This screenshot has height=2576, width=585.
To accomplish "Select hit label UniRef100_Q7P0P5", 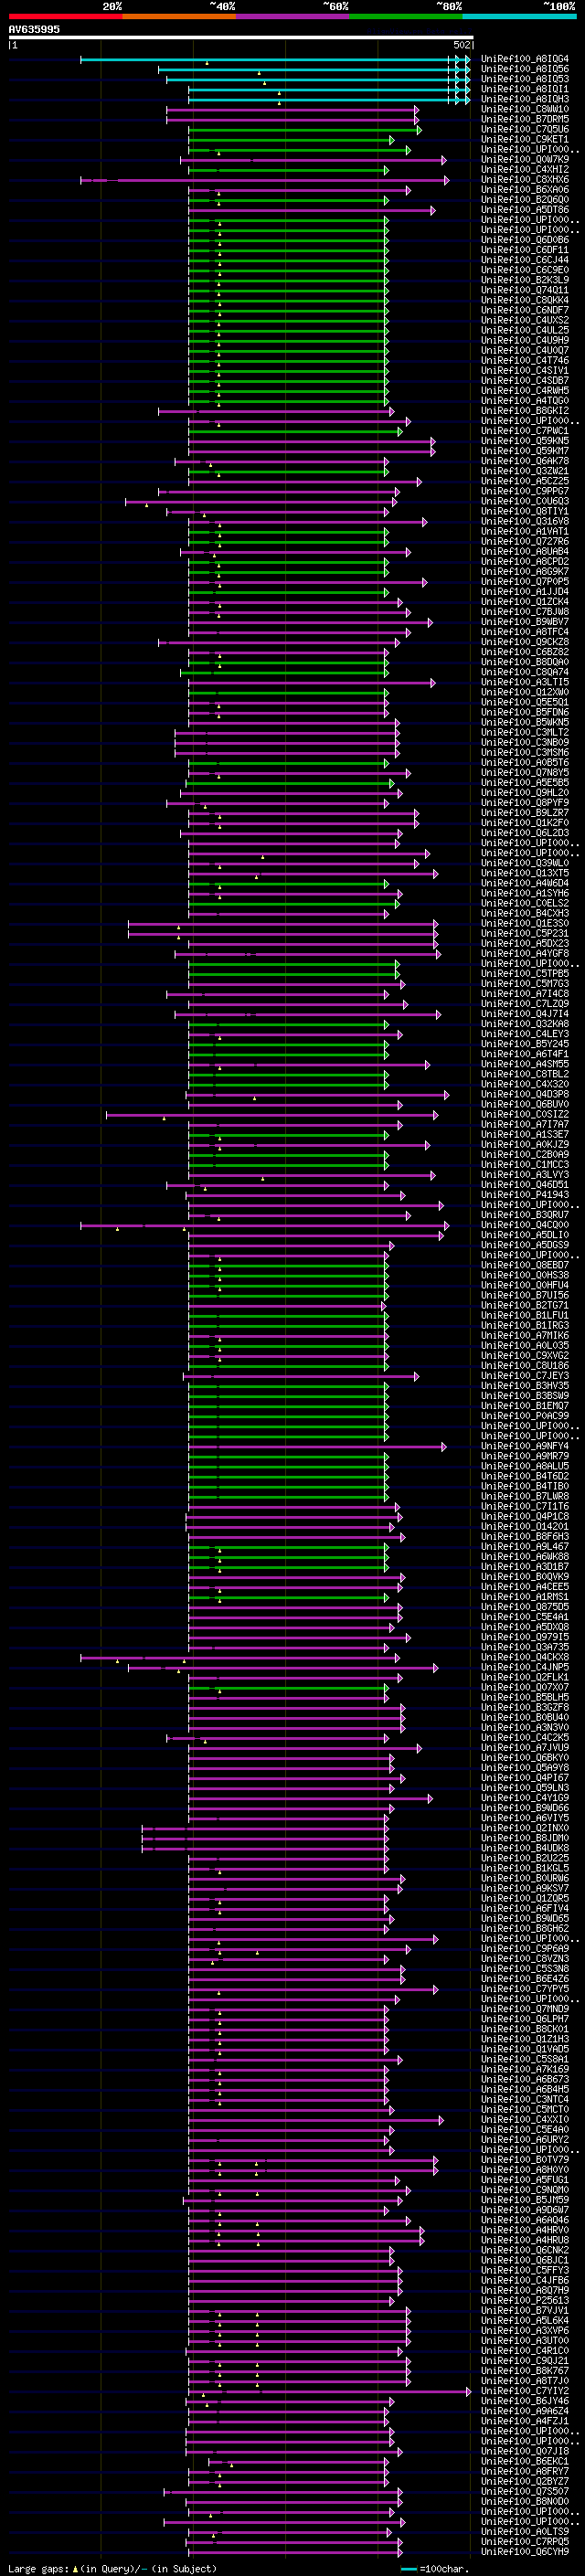I will coord(525,581).
